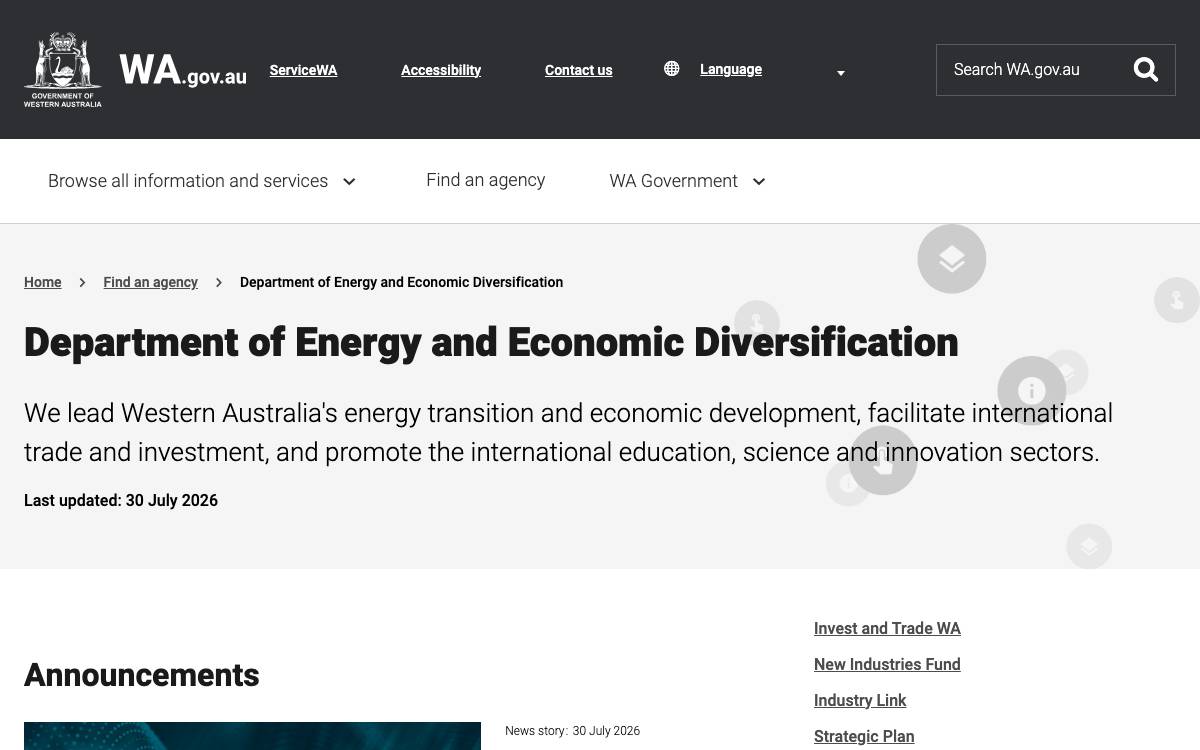Open the WA.gov.au home logo

click(x=183, y=70)
